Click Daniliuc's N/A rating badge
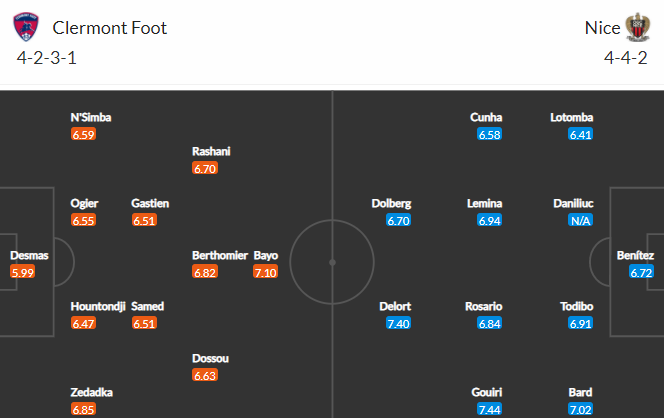The height and width of the screenshot is (418, 664). click(581, 220)
